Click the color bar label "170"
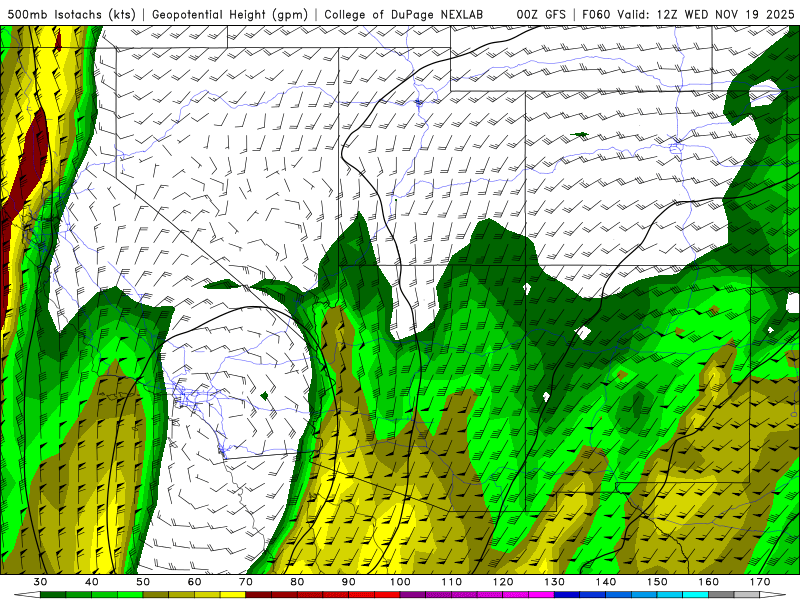Viewport: 800px width, 600px height. [x=760, y=582]
